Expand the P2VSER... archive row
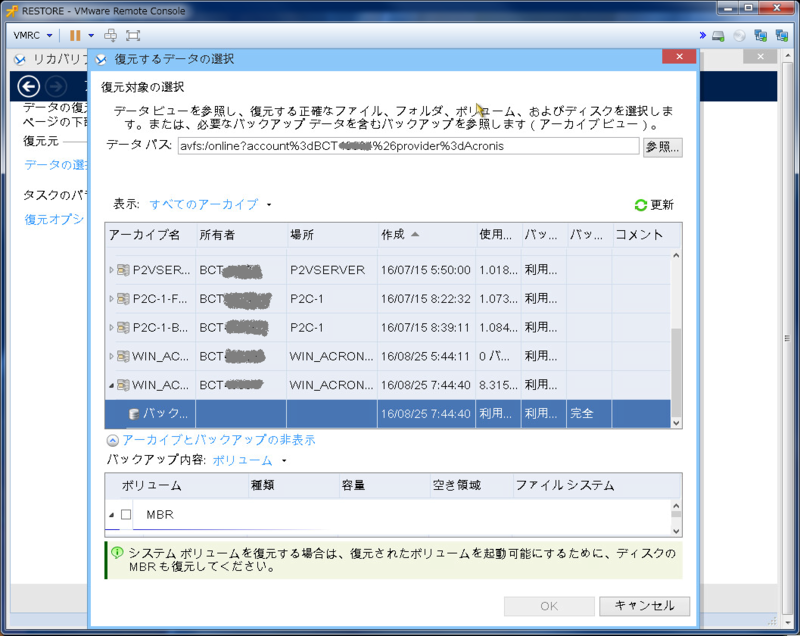 click(x=112, y=270)
